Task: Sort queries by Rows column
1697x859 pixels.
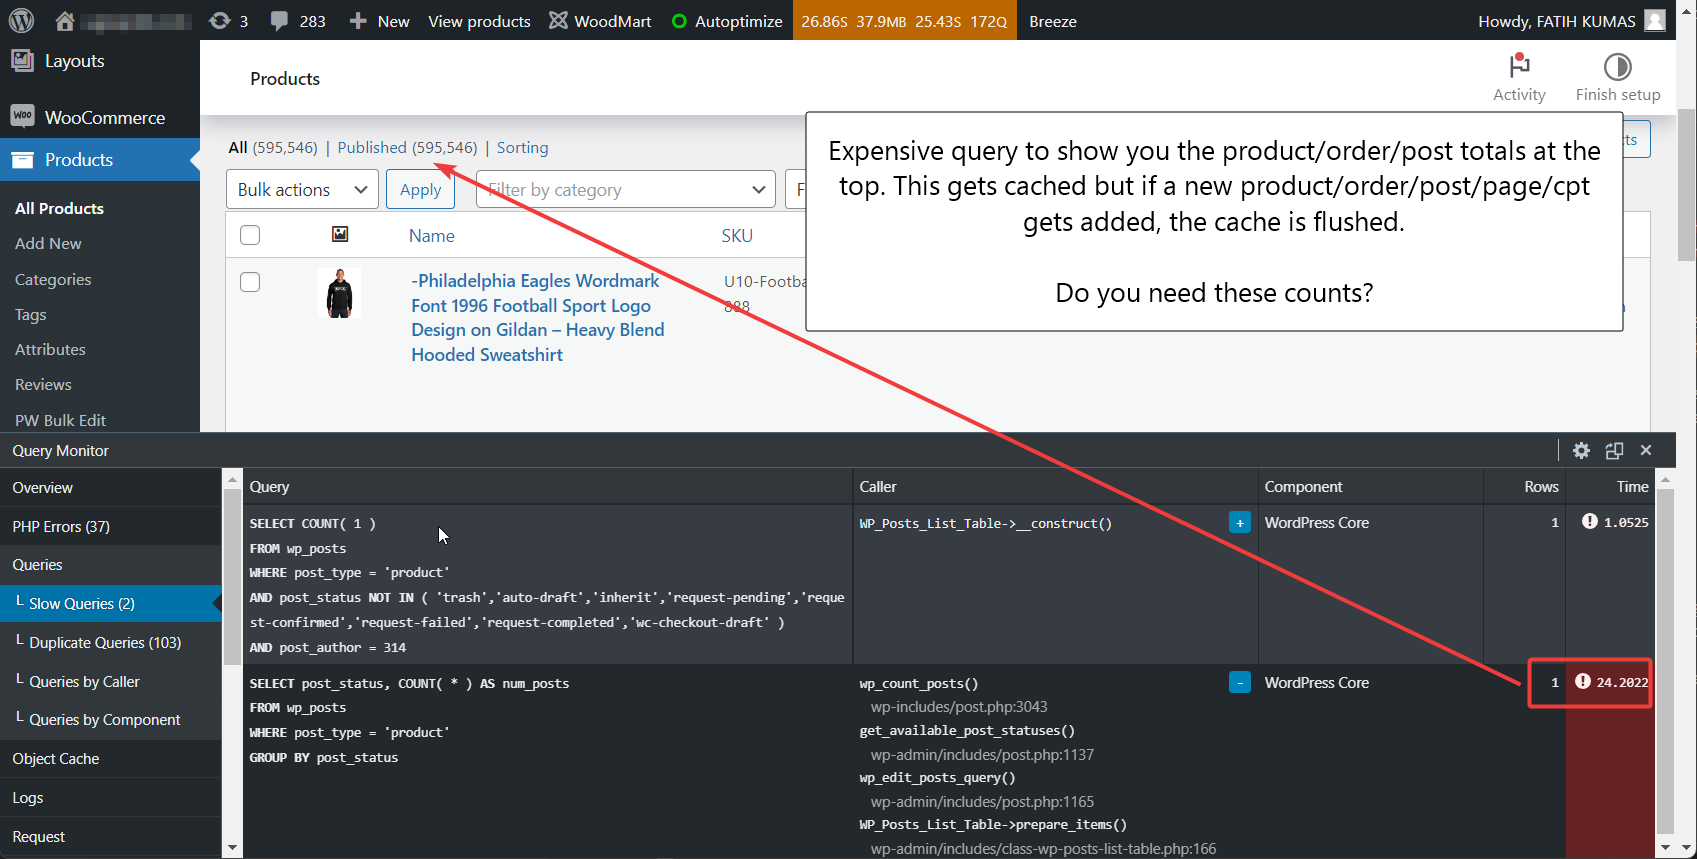Action: [x=1541, y=486]
